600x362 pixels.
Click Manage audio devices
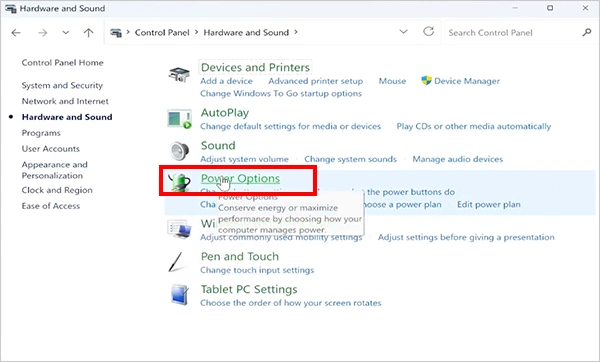(458, 159)
